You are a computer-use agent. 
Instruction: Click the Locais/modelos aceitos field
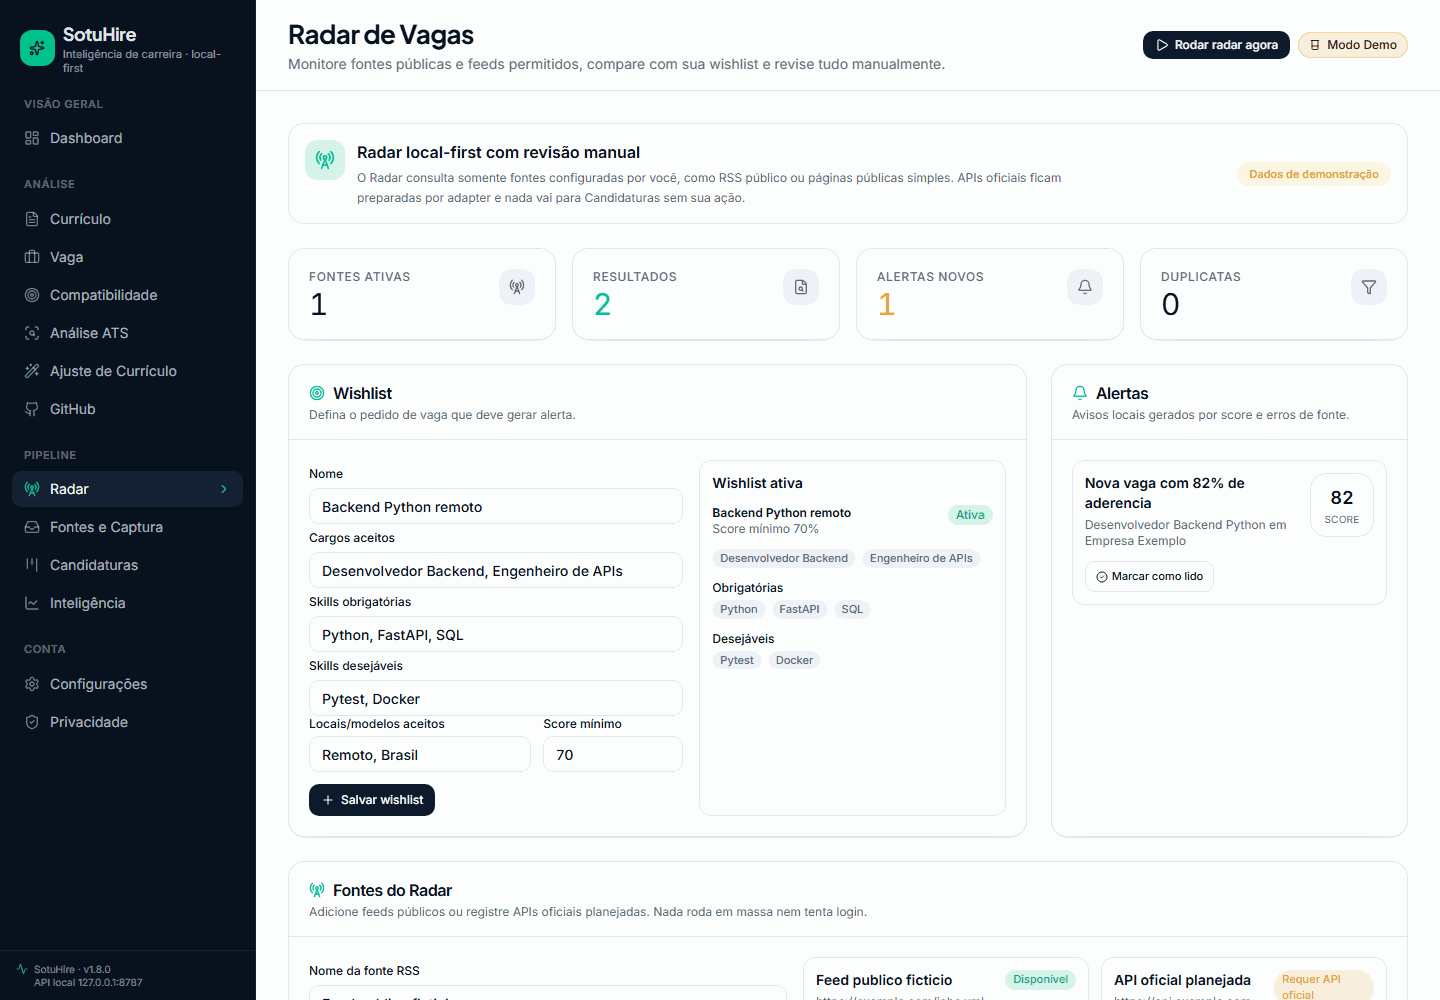420,755
